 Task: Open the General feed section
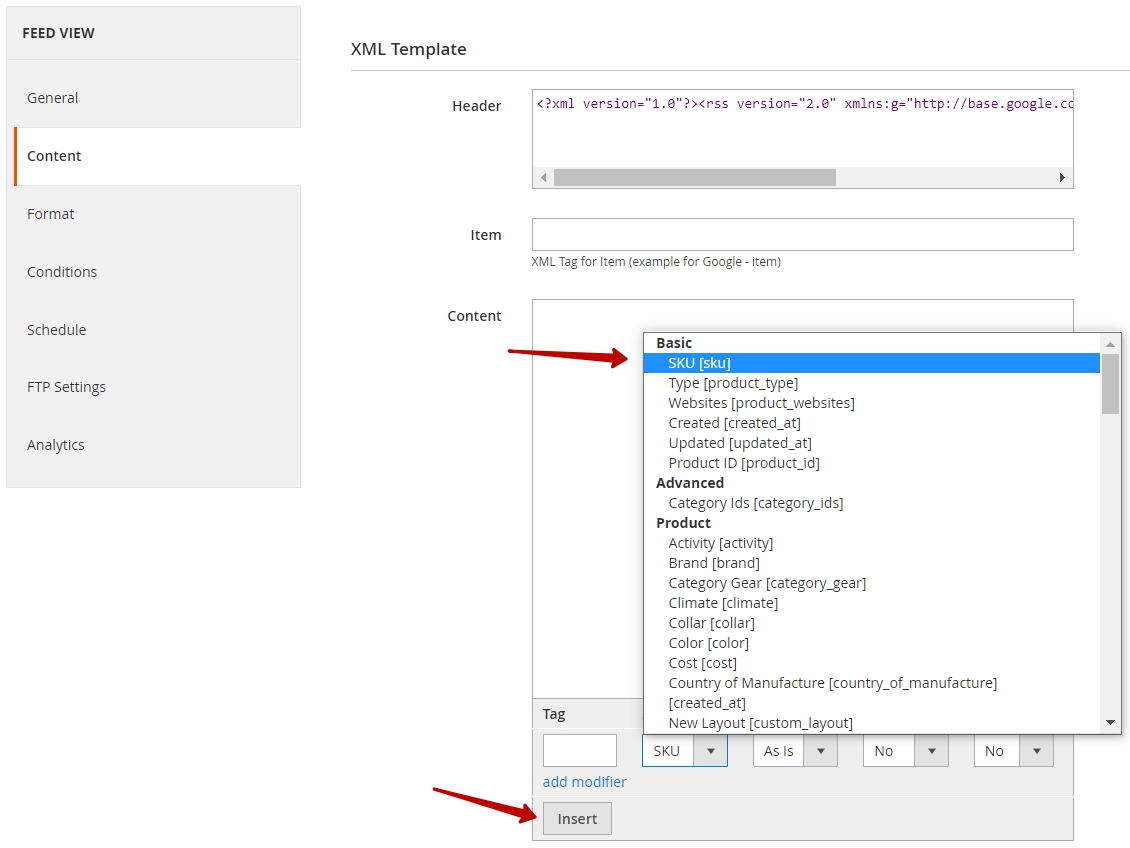click(154, 97)
